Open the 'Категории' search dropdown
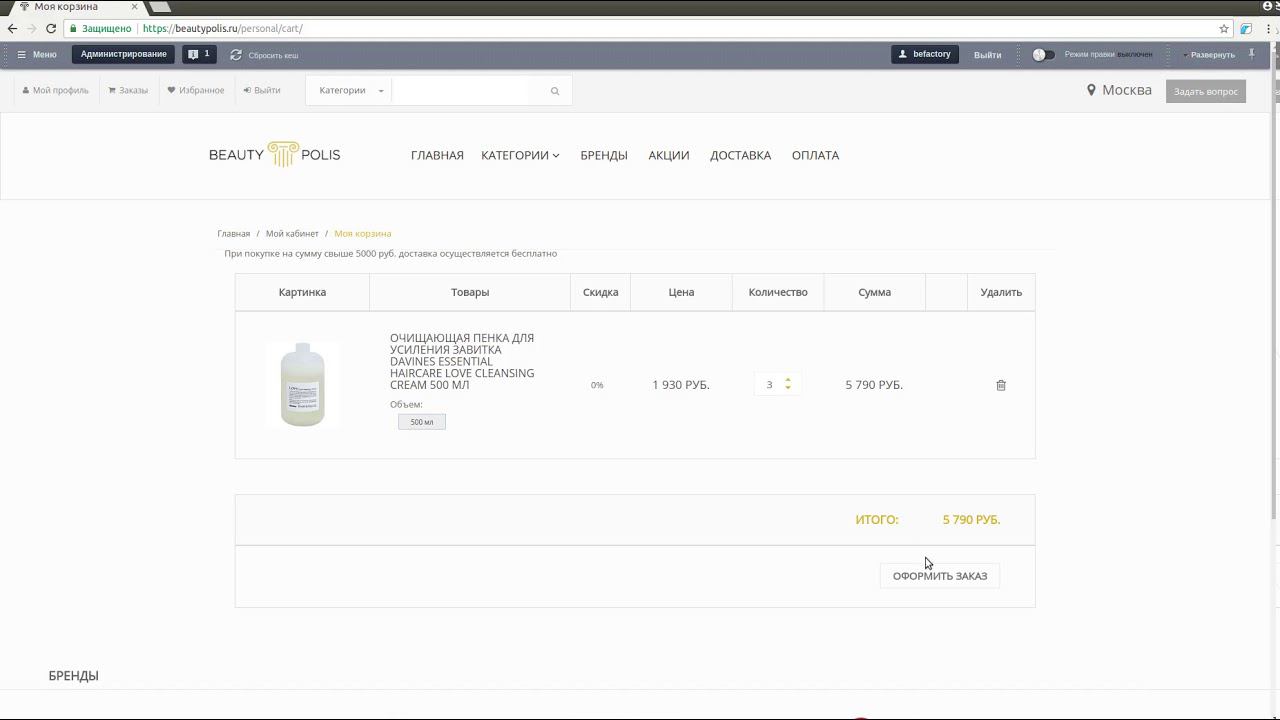 351,91
